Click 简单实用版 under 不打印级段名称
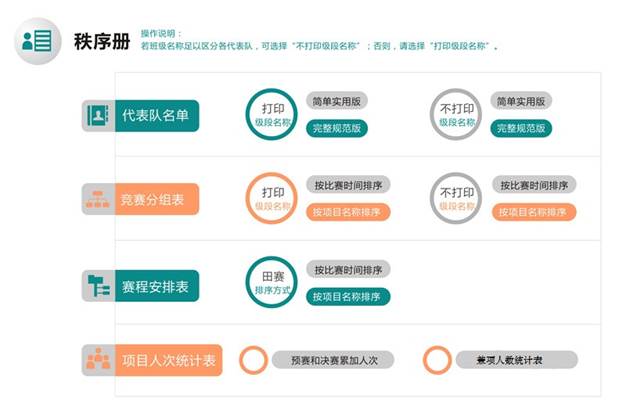 (522, 101)
